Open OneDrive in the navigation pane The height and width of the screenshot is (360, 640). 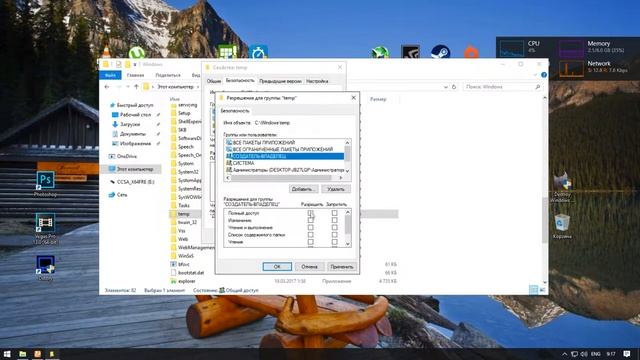(x=123, y=156)
